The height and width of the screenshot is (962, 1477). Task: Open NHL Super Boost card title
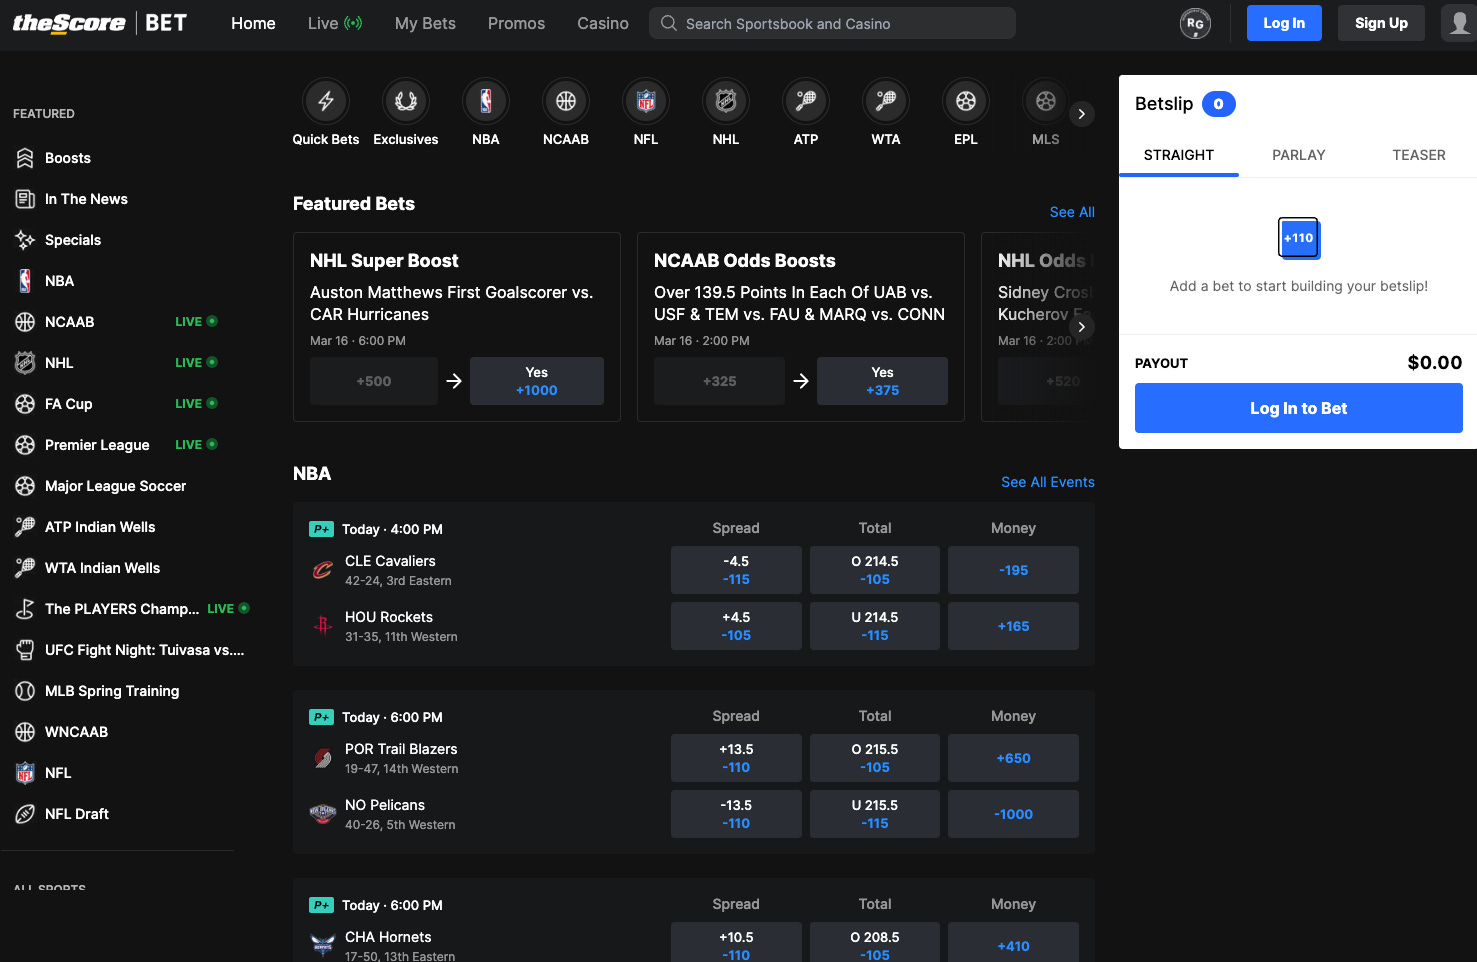(x=384, y=261)
